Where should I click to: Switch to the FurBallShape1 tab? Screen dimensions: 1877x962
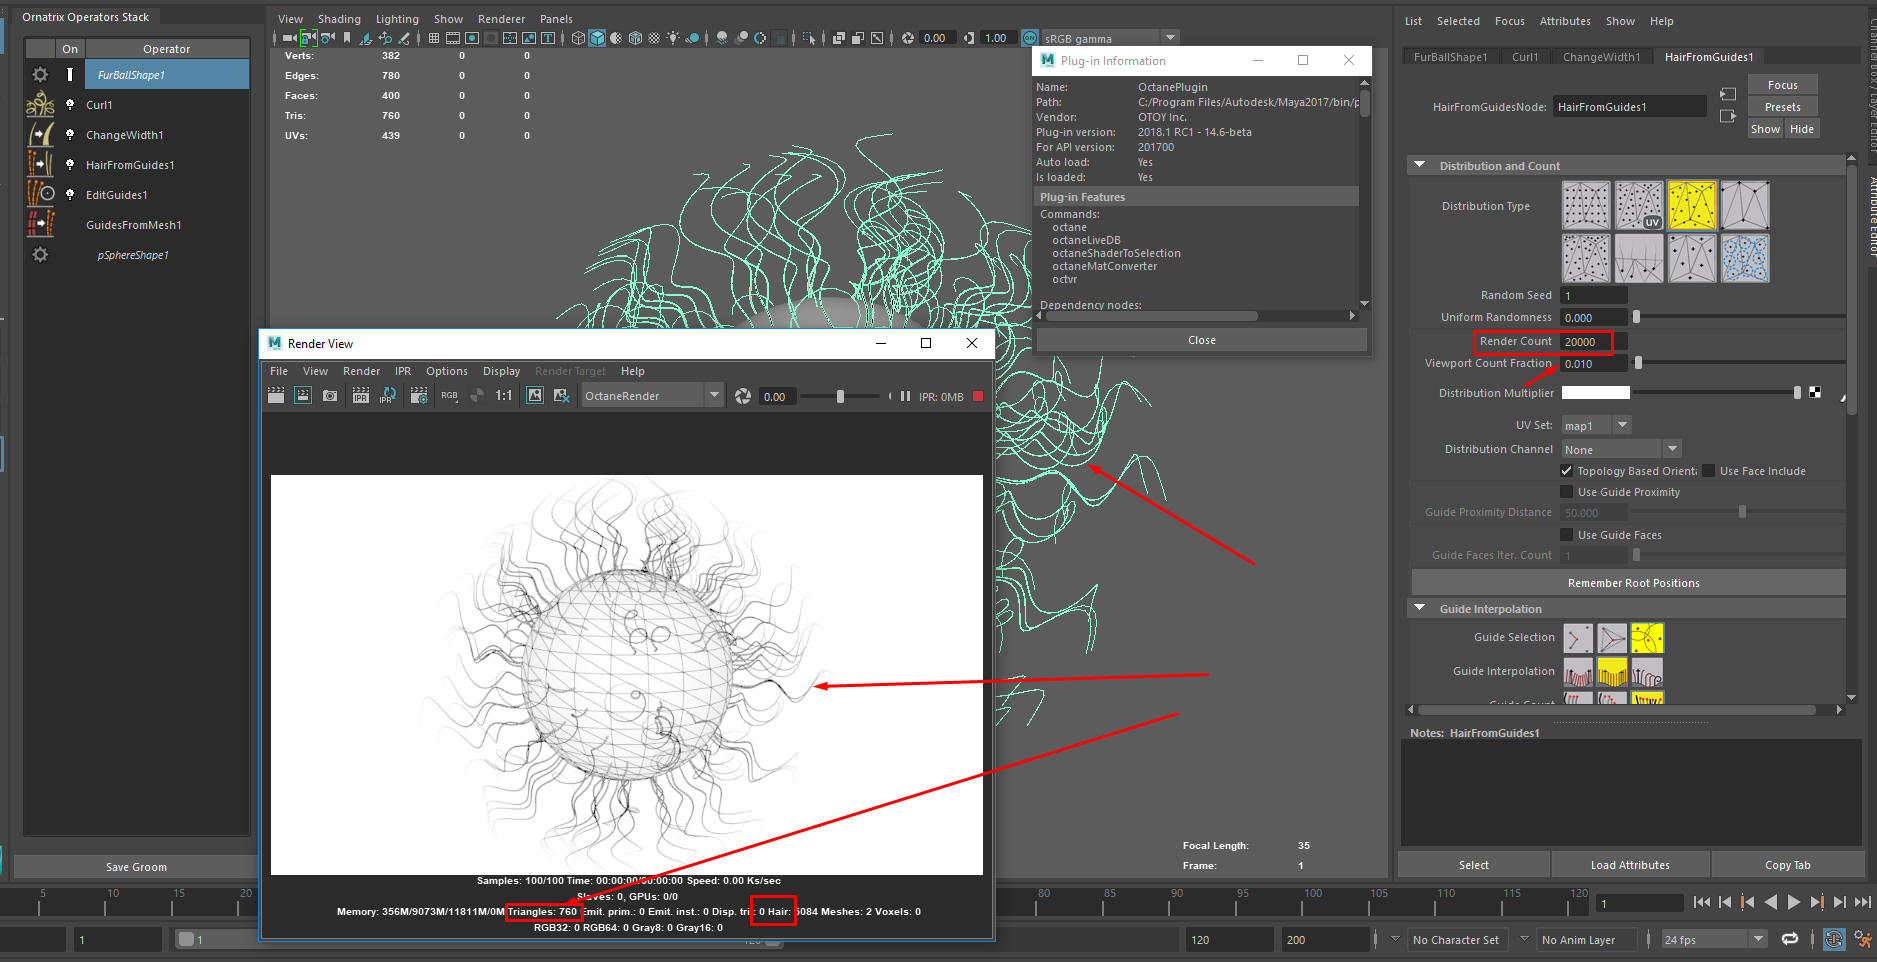coord(1450,57)
